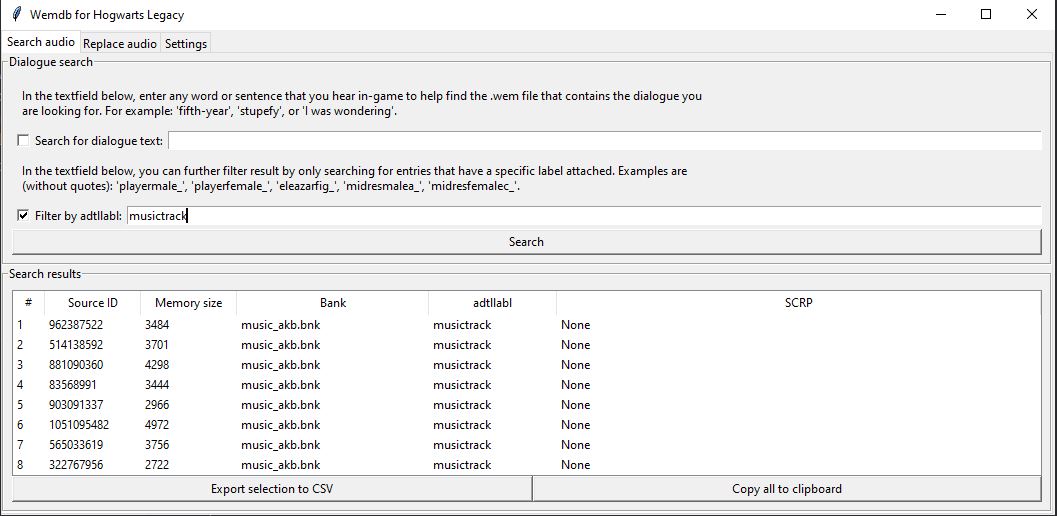
Task: Switch to the Replace audio tab
Action: pos(120,43)
